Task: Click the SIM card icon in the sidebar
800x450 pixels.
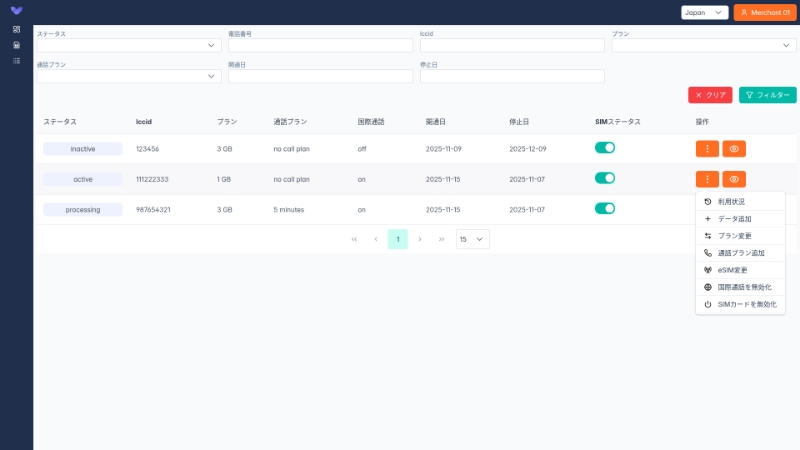Action: coord(16,45)
